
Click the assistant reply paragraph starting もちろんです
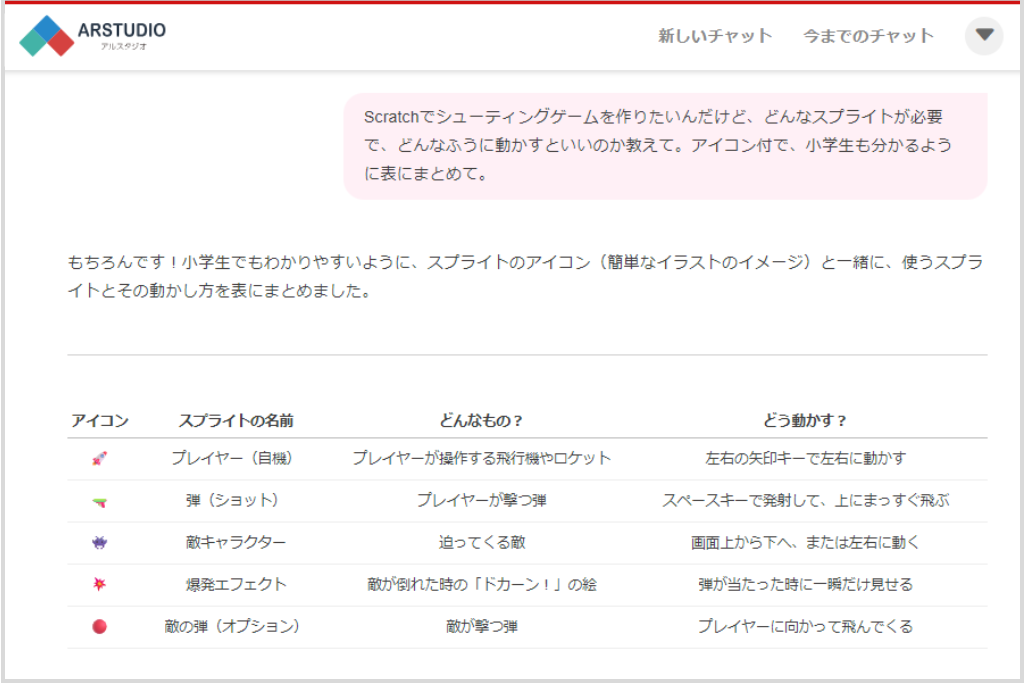point(525,279)
